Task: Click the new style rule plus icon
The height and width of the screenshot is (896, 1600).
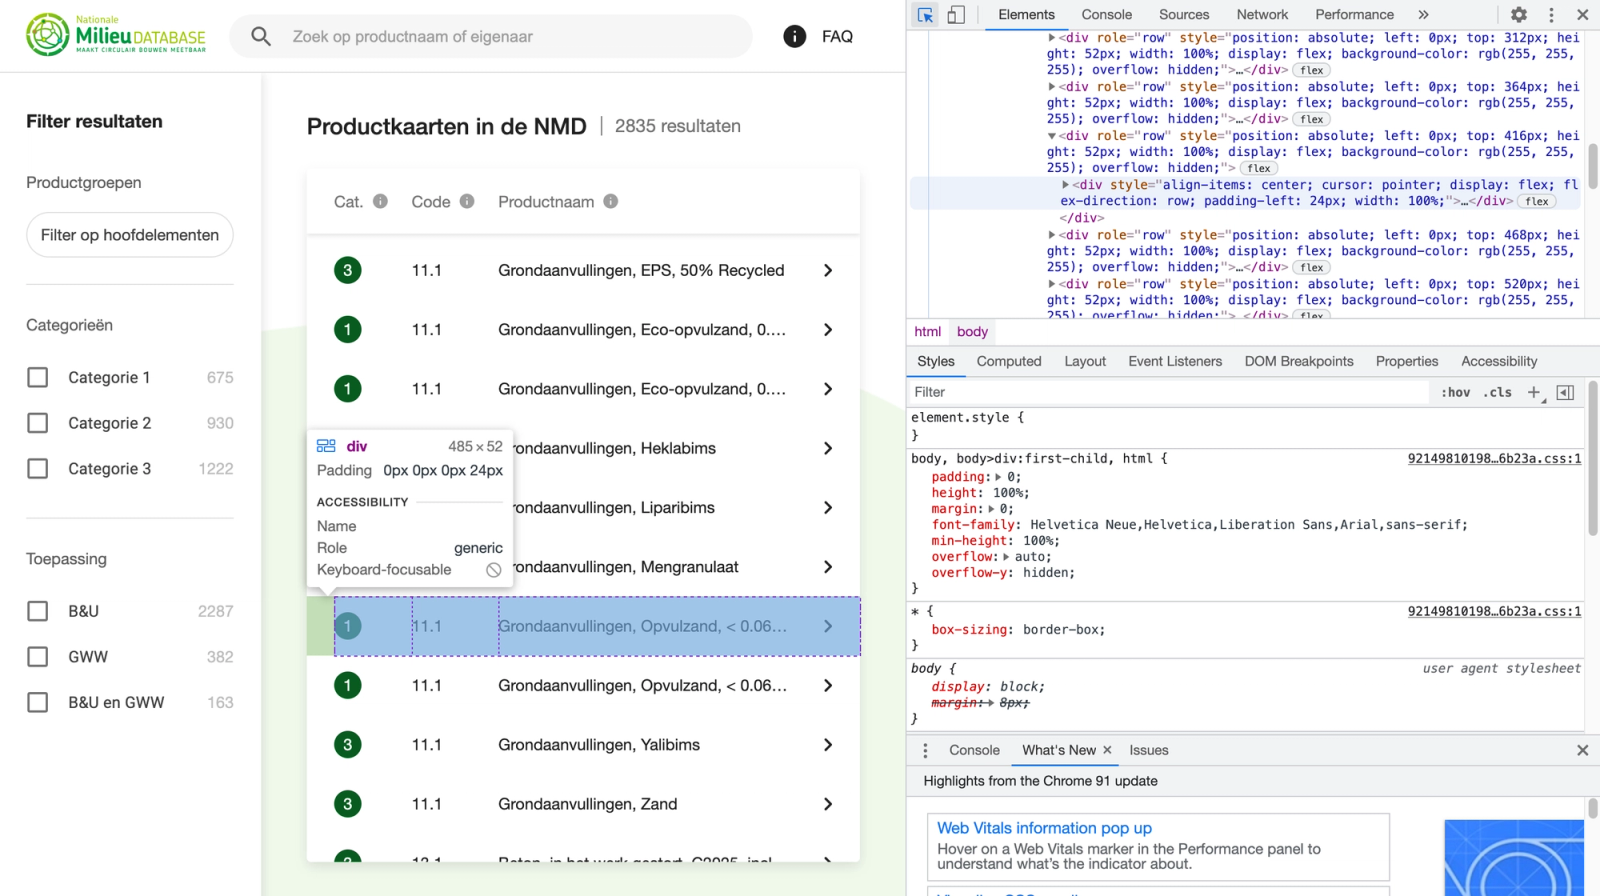Action: click(x=1534, y=393)
